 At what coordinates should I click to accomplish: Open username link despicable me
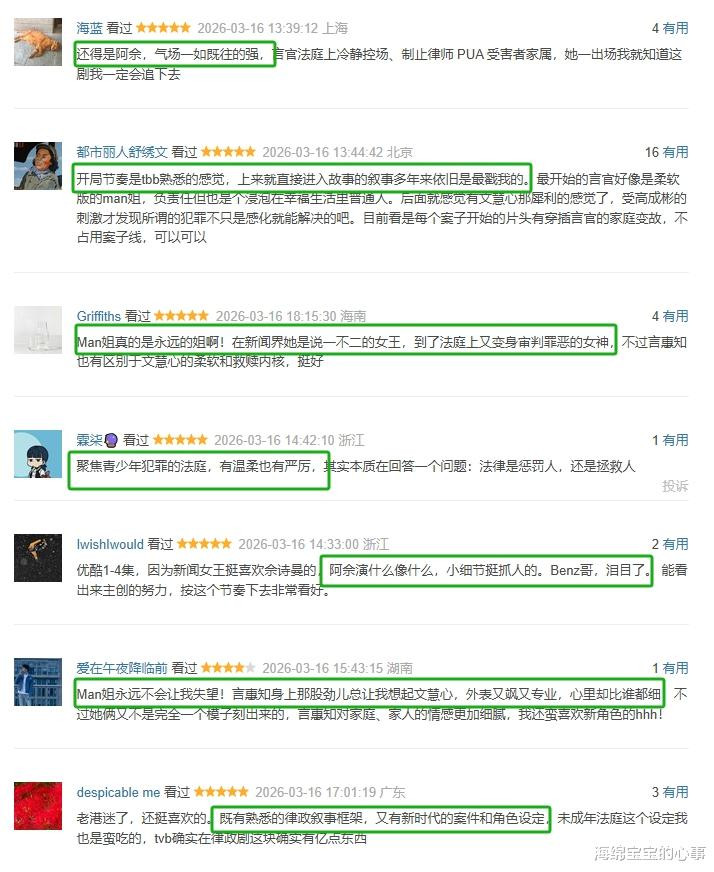coord(118,792)
